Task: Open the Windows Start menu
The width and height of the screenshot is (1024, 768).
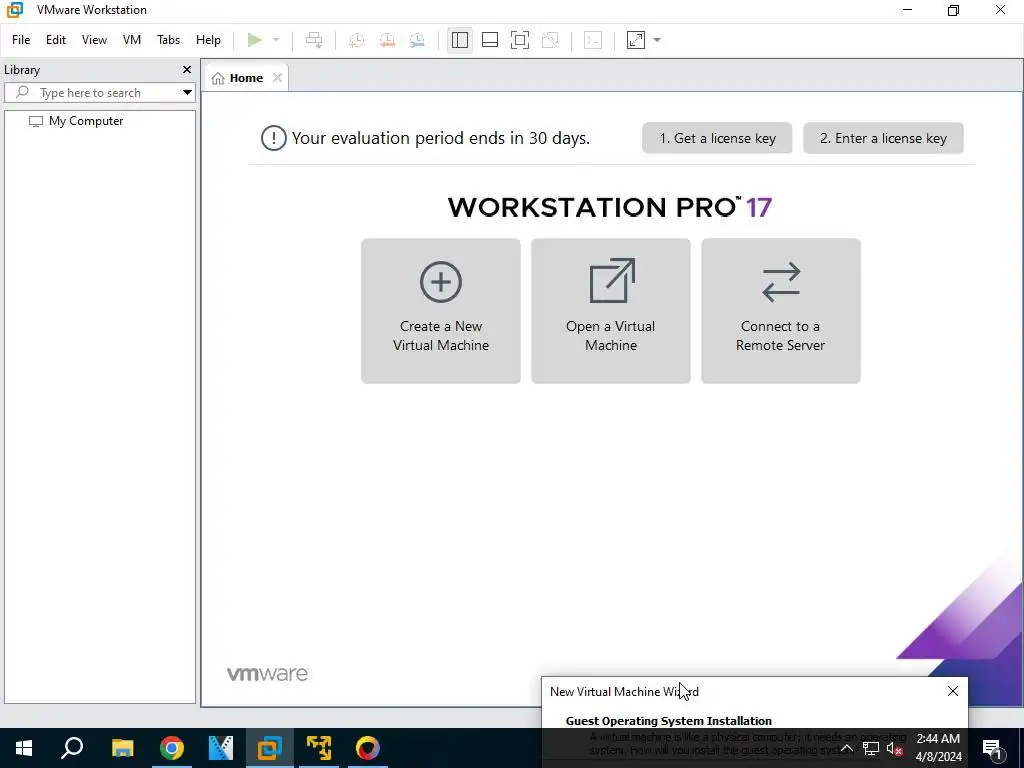Action: (x=24, y=748)
